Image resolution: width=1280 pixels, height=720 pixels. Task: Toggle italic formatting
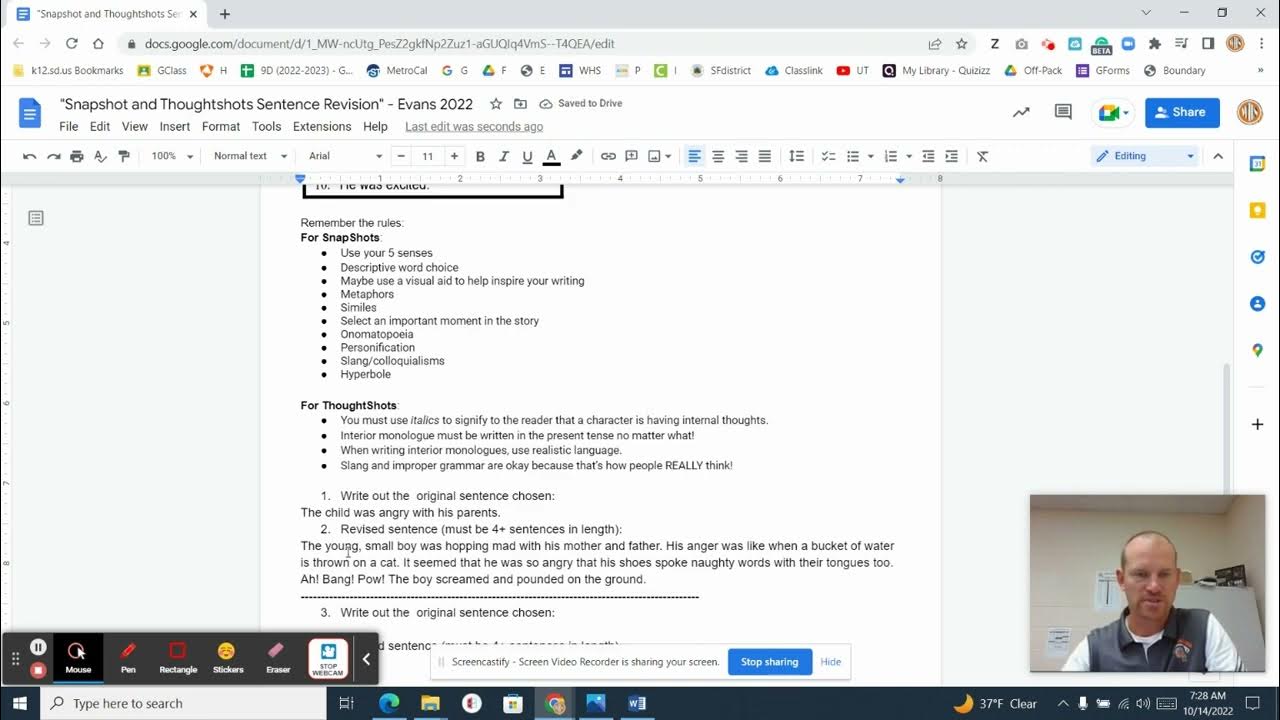tap(504, 156)
